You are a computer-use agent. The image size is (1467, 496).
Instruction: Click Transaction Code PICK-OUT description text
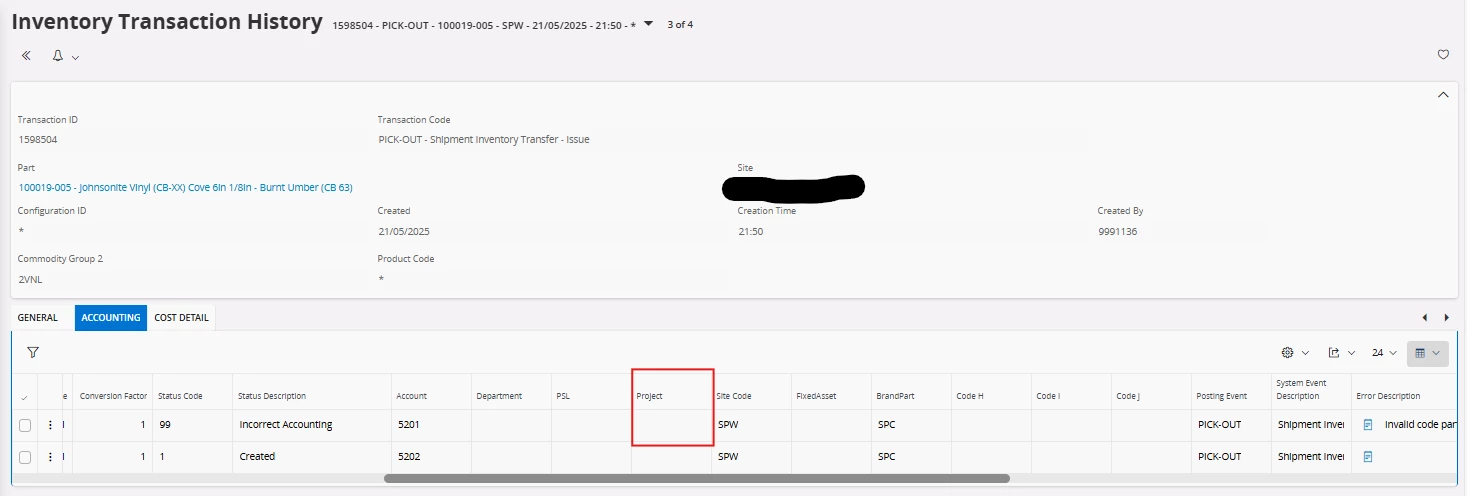pos(484,140)
